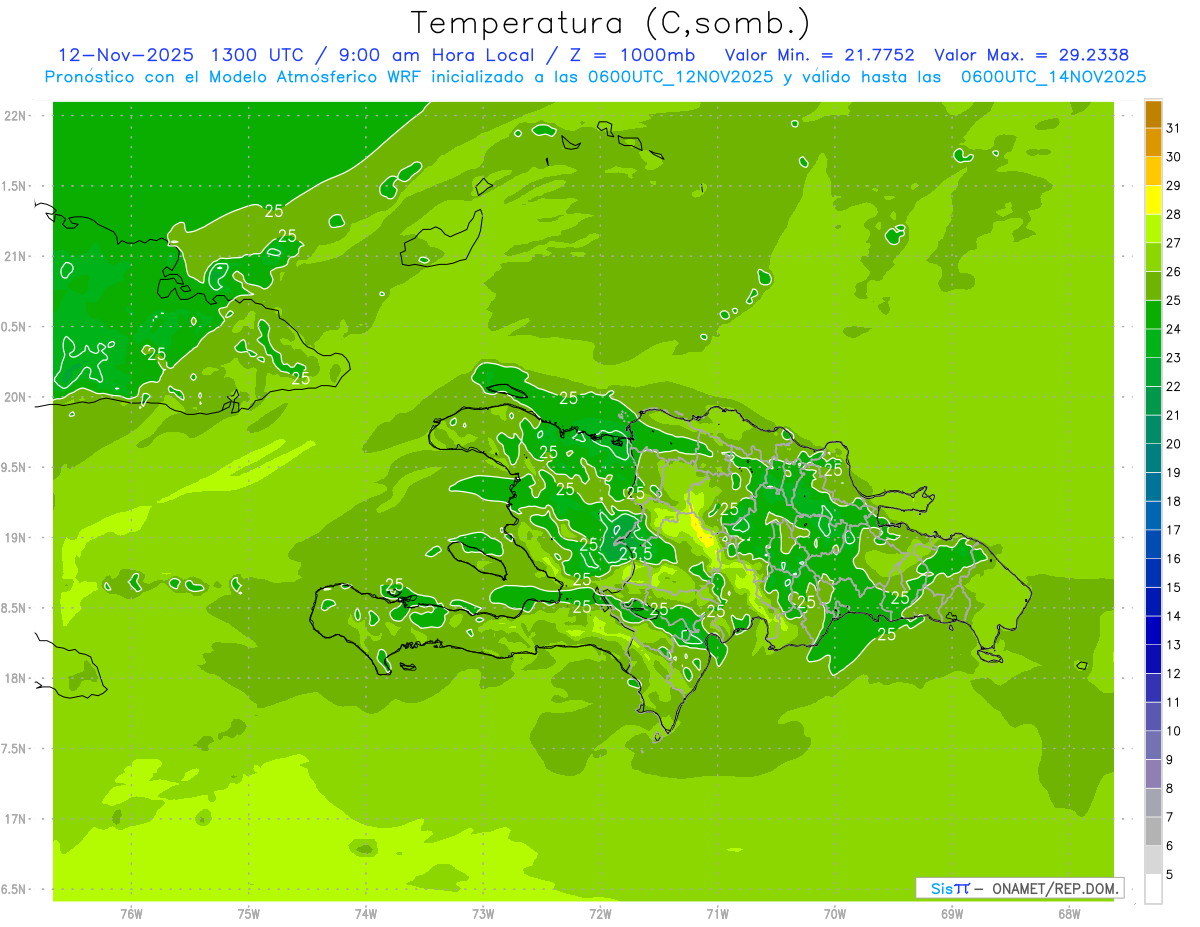Click the legend value 31

tap(1174, 128)
